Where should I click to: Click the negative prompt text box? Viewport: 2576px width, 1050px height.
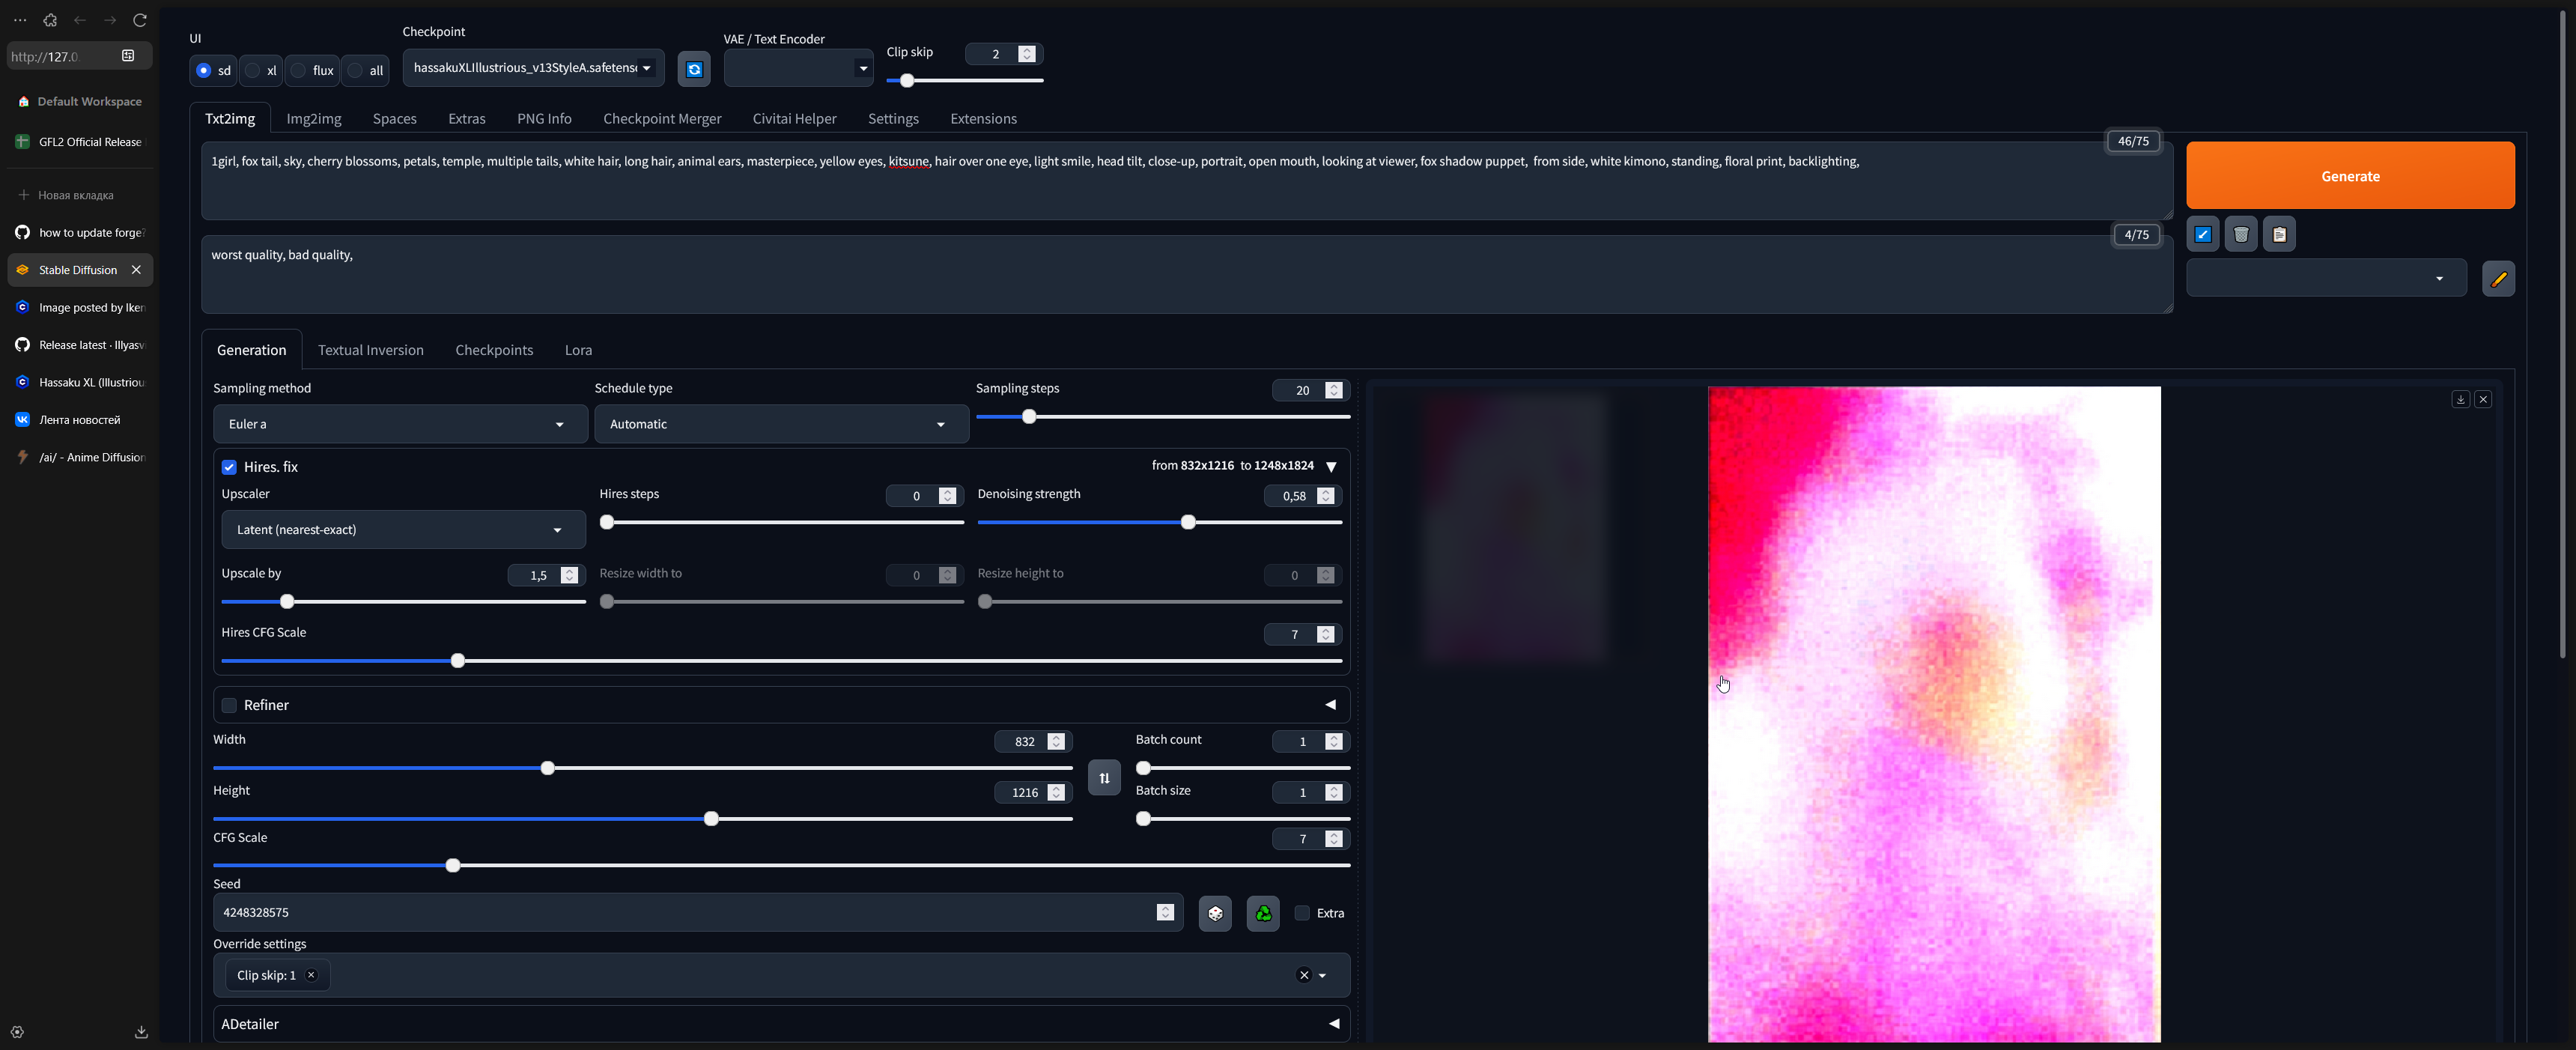pos(1187,274)
